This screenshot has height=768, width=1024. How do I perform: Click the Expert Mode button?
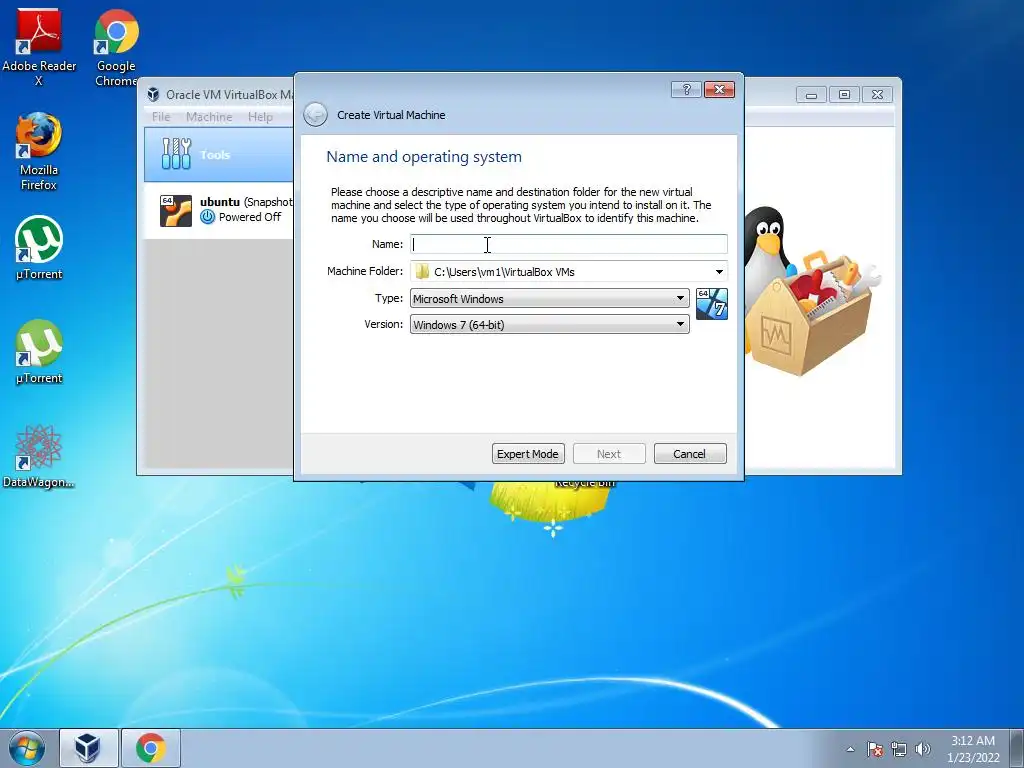[x=528, y=454]
